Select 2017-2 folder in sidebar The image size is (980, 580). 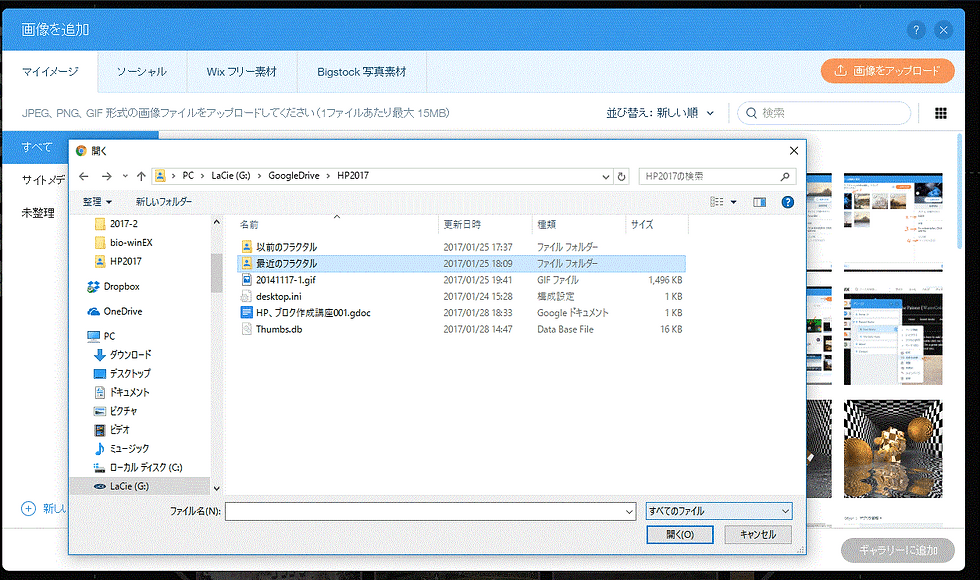[x=116, y=224]
